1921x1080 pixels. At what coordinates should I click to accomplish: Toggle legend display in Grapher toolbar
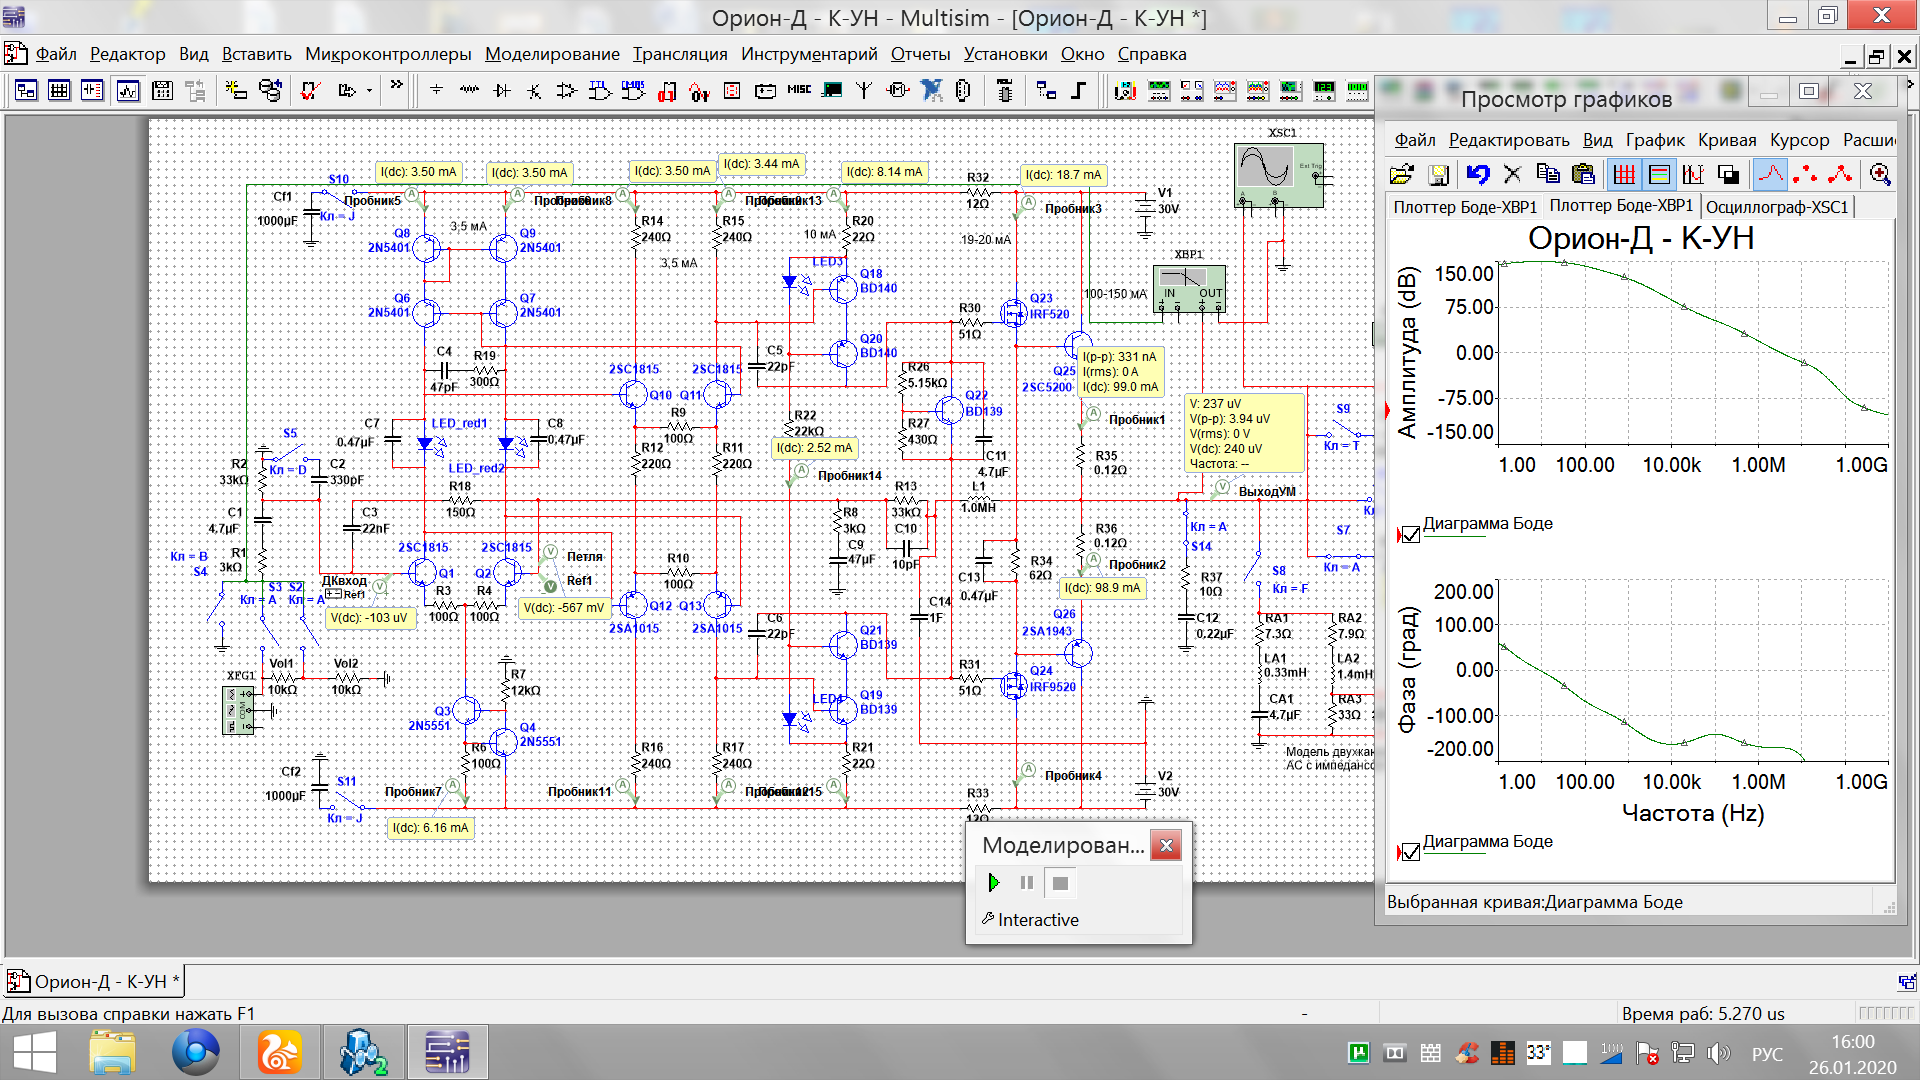pos(1659,174)
